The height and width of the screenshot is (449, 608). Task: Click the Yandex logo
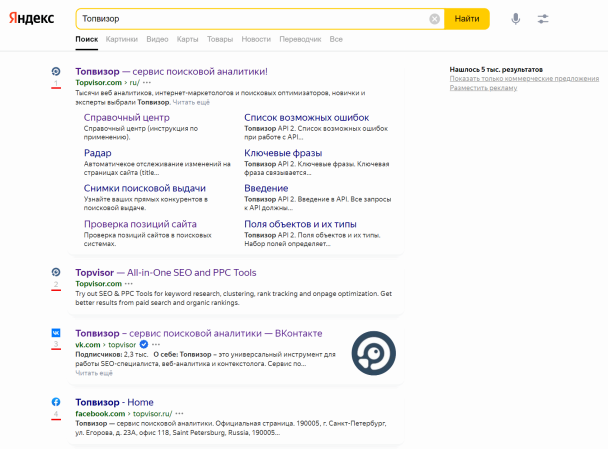click(x=32, y=19)
